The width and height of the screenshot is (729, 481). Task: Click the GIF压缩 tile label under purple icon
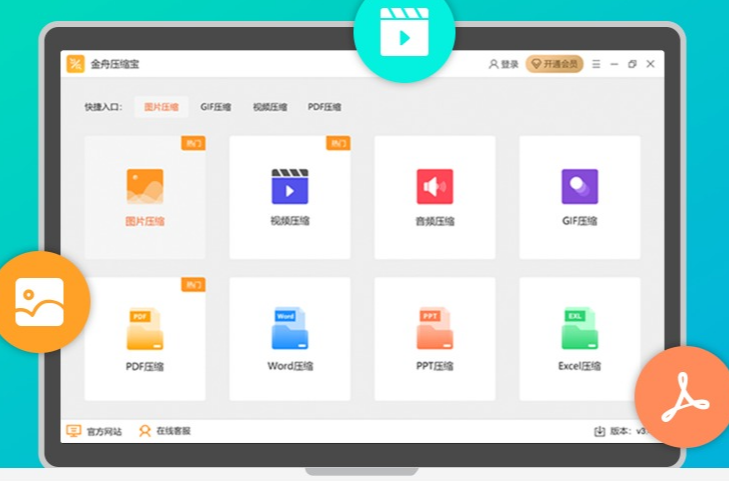click(x=580, y=221)
